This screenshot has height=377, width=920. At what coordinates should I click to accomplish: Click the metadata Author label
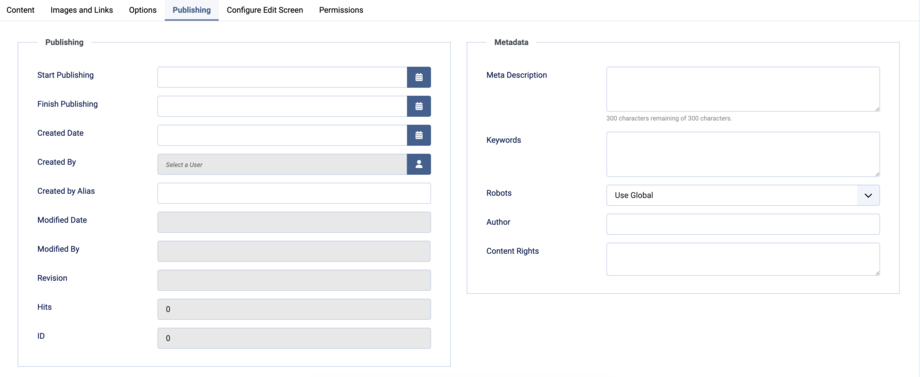coord(498,222)
